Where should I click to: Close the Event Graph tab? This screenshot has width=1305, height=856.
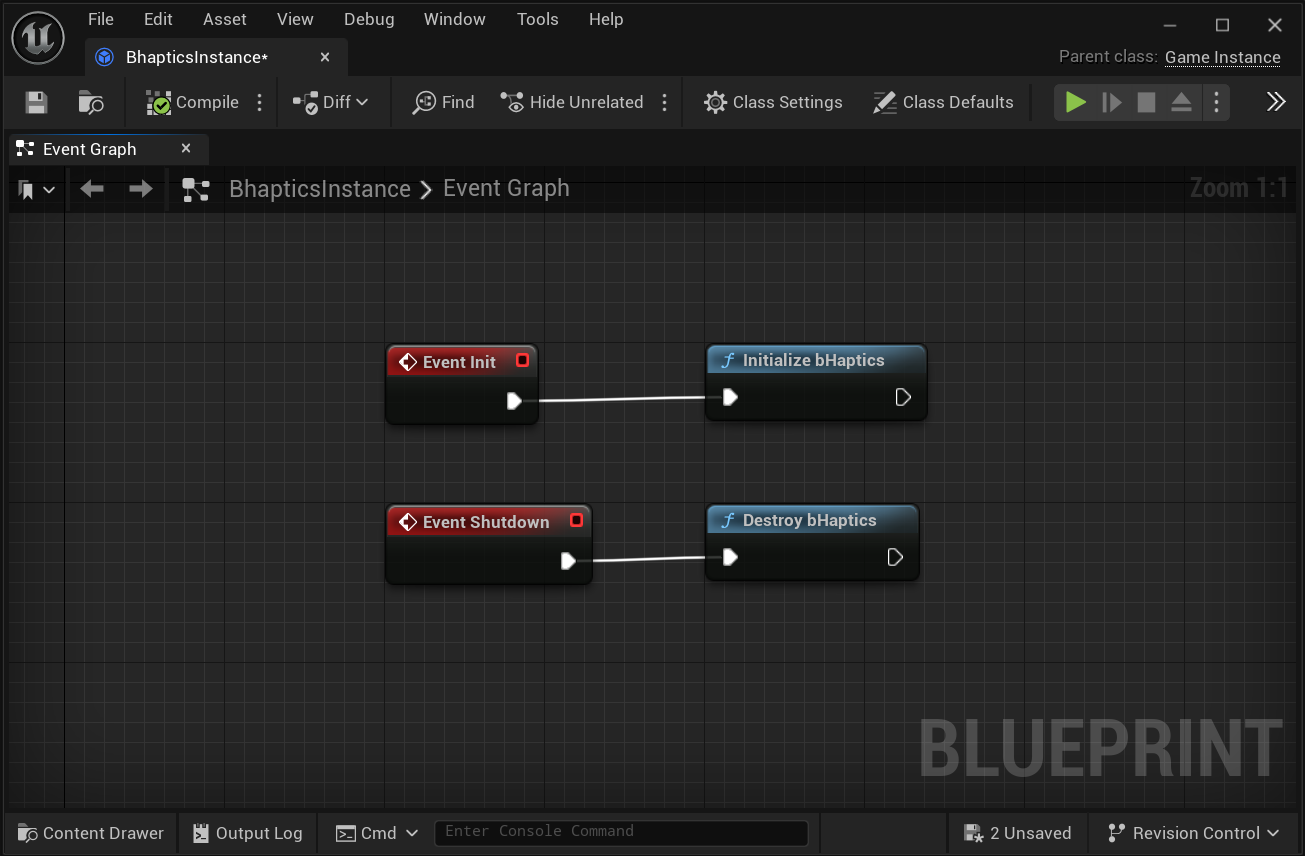tap(186, 149)
